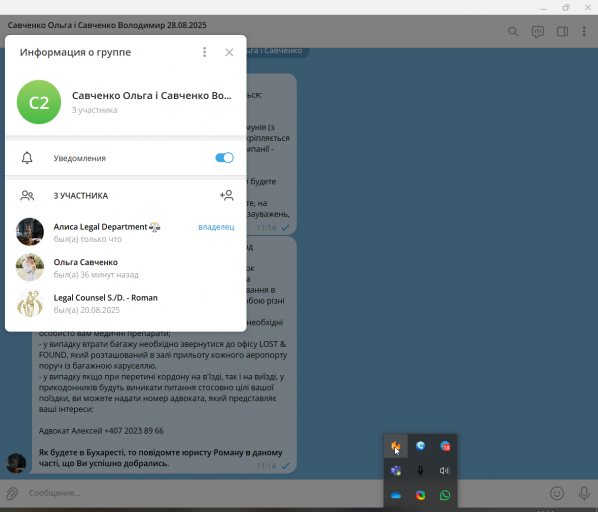Open the group info three-dot menu
The width and height of the screenshot is (598, 512).
click(x=204, y=52)
